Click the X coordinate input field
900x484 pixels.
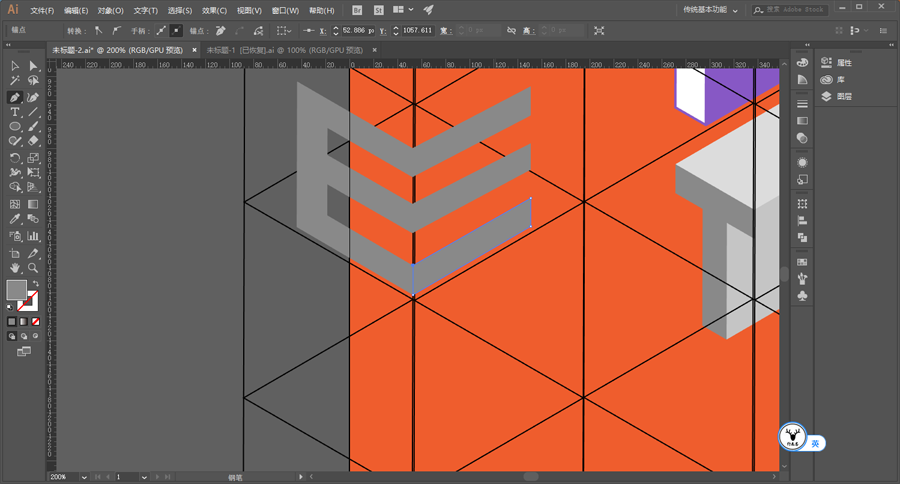pos(358,30)
